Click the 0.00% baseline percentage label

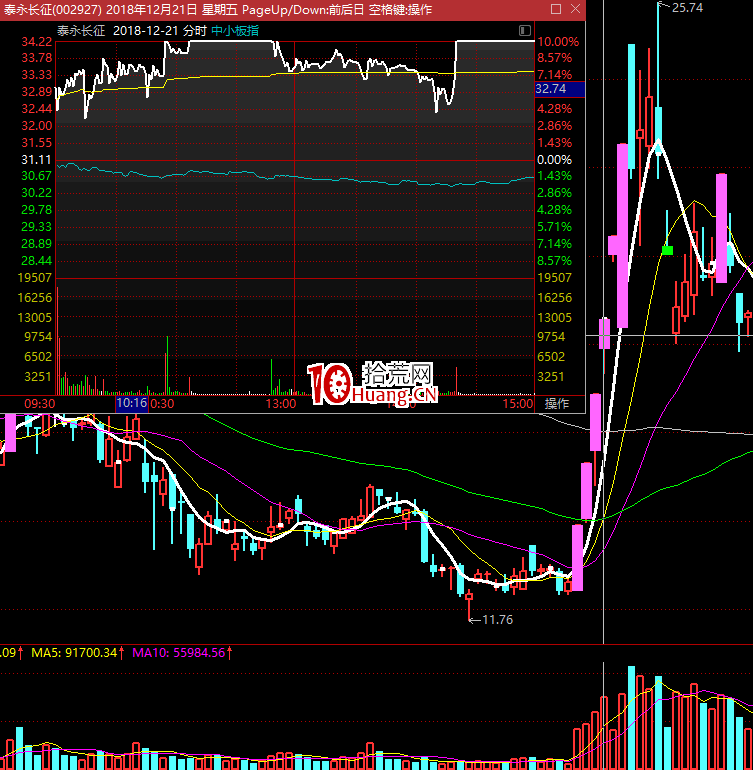555,160
